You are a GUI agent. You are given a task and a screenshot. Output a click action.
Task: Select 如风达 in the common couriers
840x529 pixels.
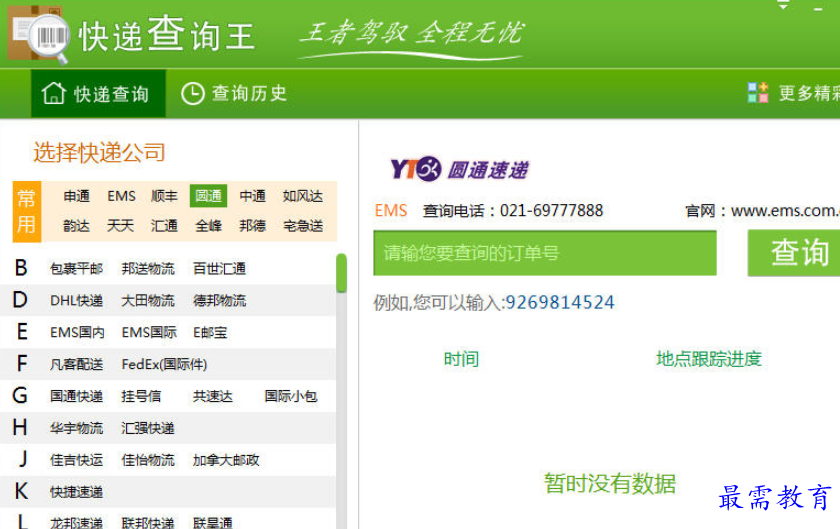303,196
